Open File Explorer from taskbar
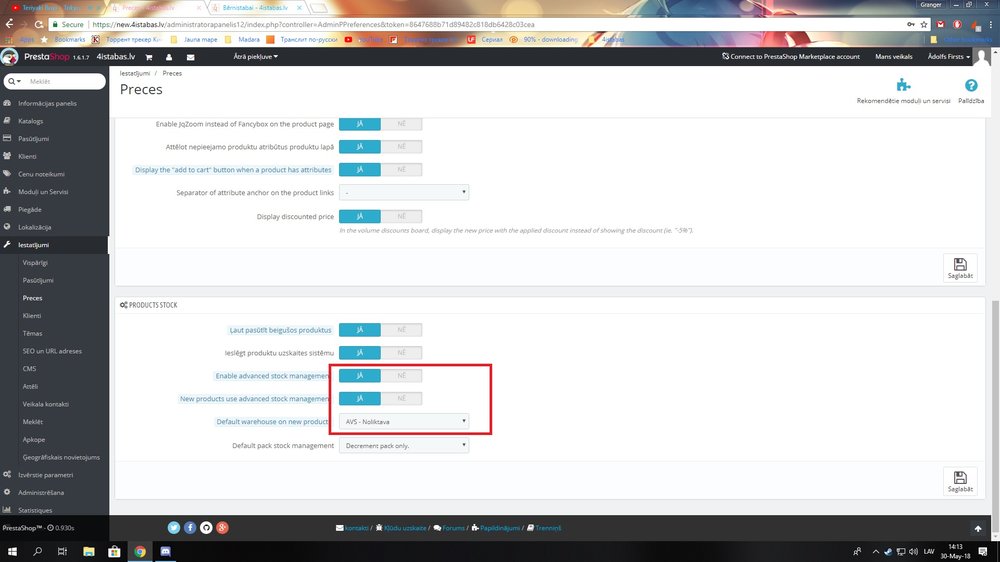 point(89,551)
